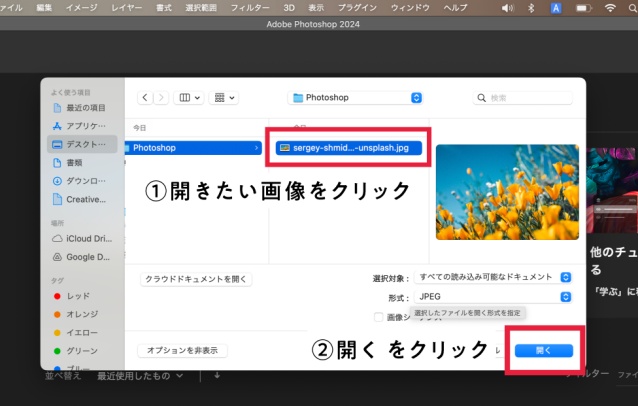Screen dimensions: 638x406
Task: Go forward with the right chevron button
Action: [161, 98]
